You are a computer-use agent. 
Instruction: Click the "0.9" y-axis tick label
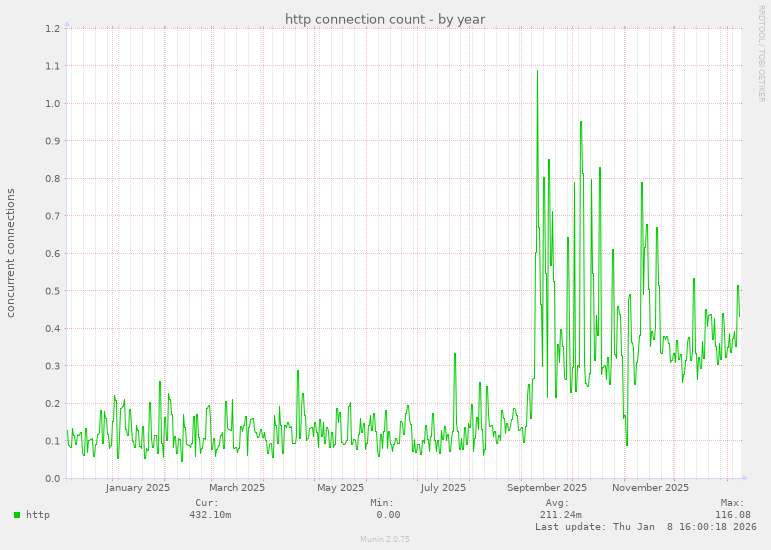53,141
